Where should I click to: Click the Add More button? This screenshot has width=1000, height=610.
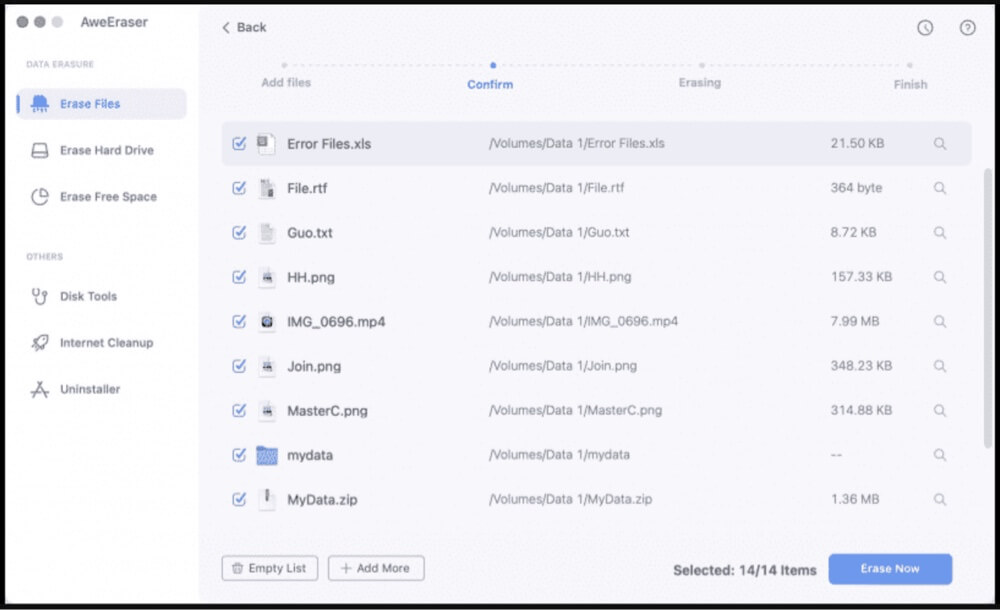376,568
